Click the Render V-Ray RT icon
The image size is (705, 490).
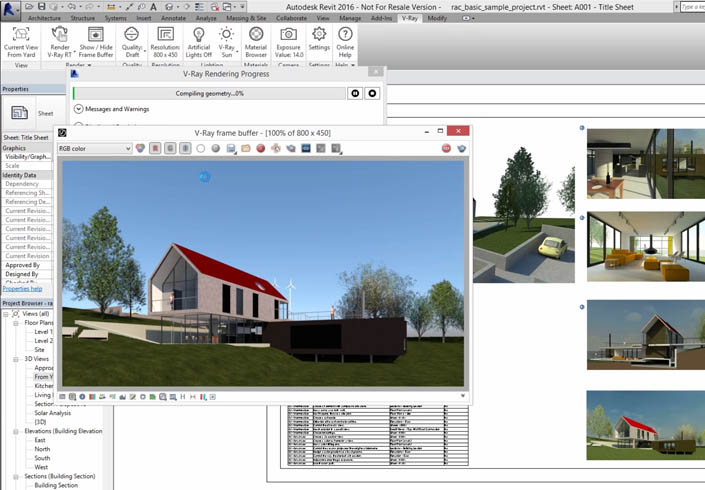[x=59, y=34]
